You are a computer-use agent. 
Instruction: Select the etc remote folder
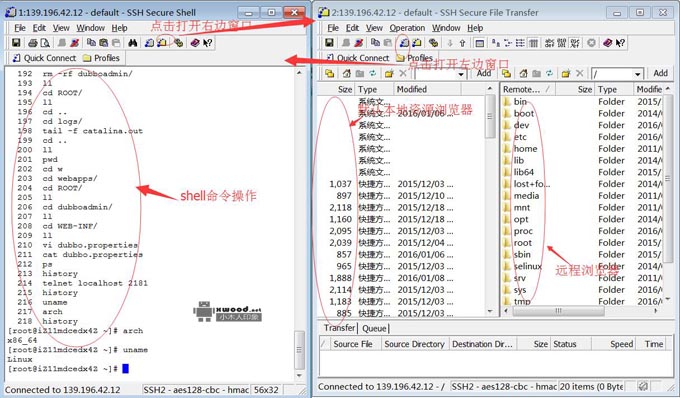click(520, 137)
